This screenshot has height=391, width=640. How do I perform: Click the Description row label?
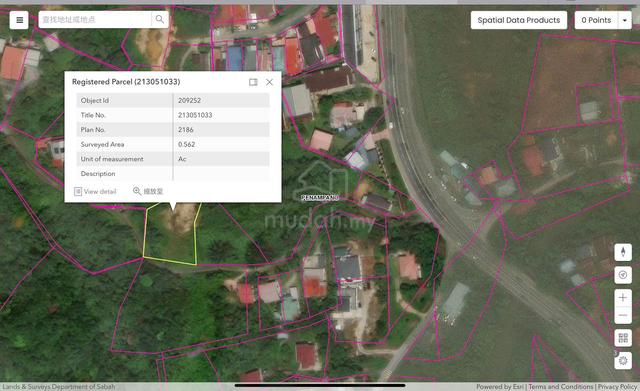[98, 174]
